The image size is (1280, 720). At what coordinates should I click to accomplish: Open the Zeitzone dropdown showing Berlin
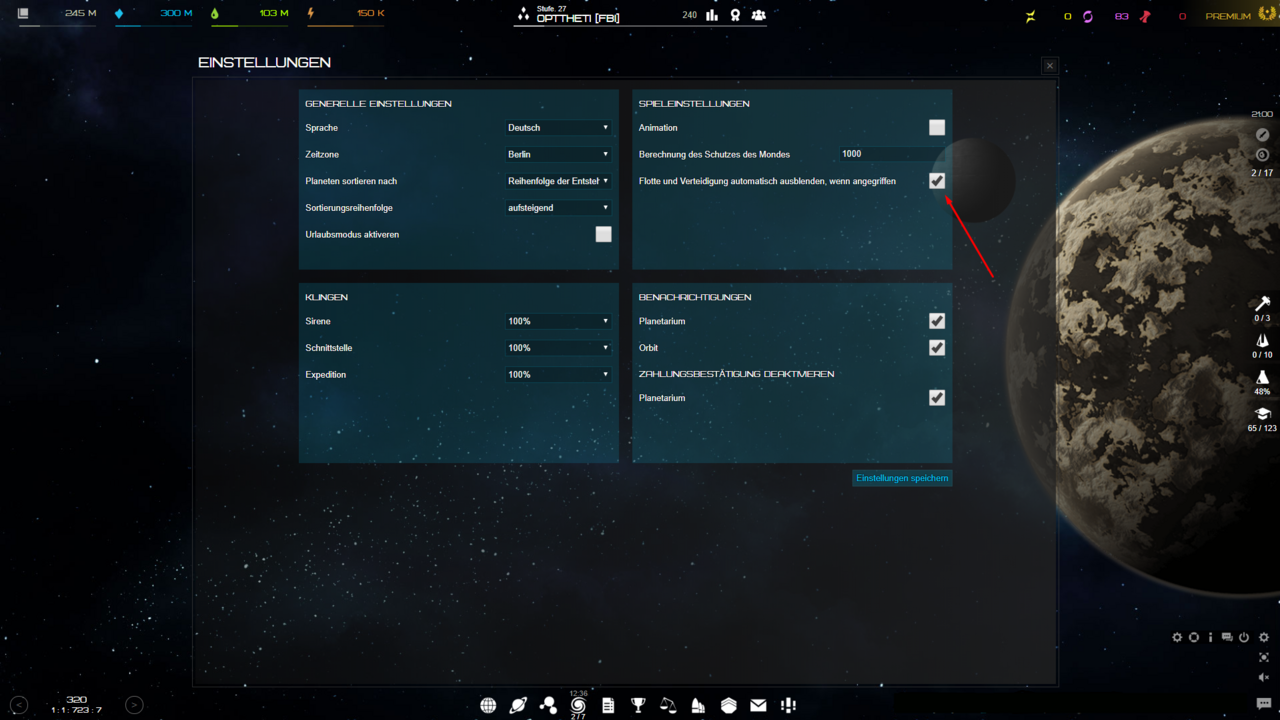pos(558,154)
